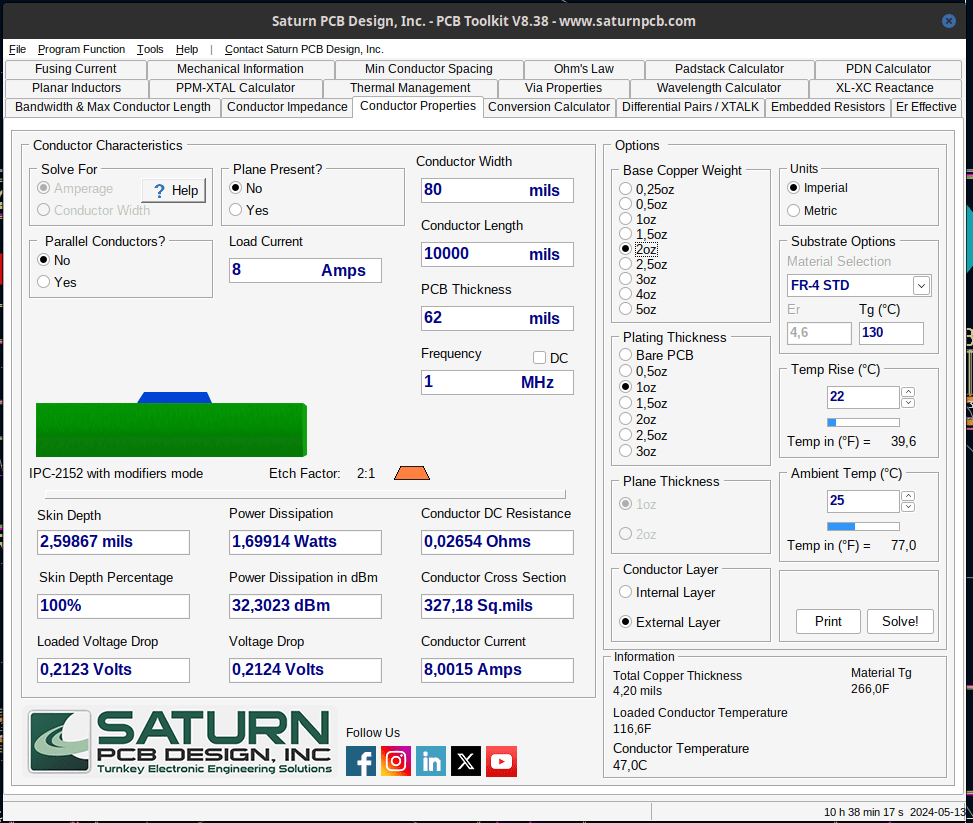Click the Tg (°C) input field
The width and height of the screenshot is (973, 823).
click(x=891, y=333)
